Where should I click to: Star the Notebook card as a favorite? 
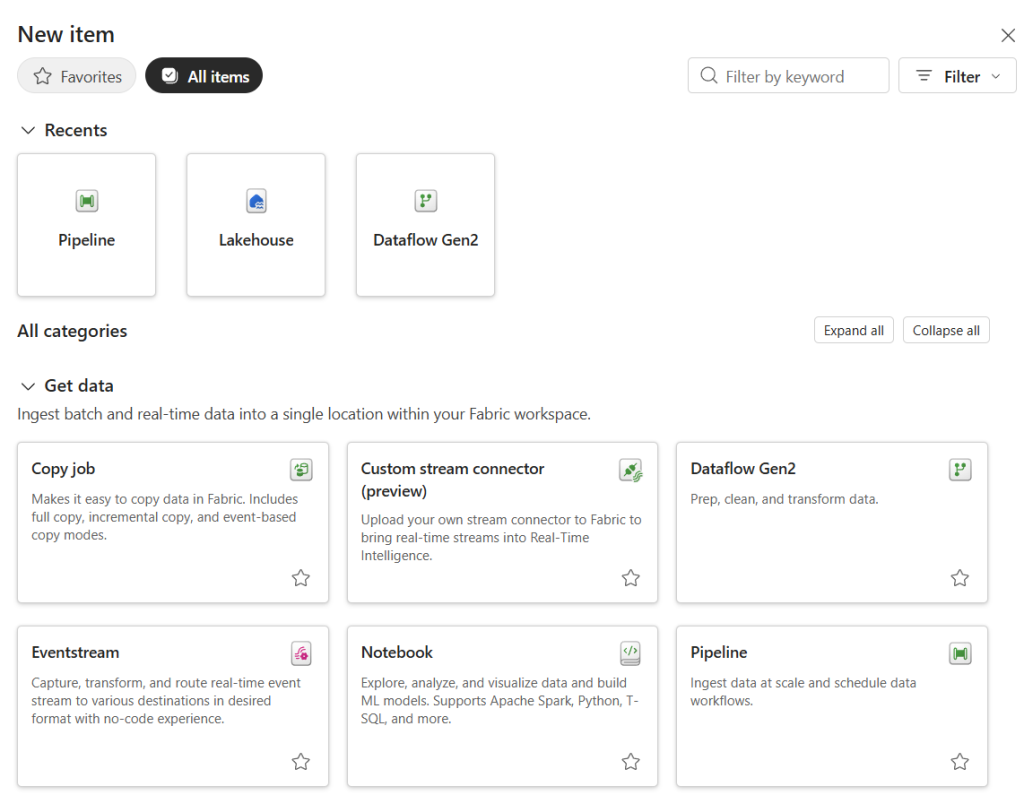pyautogui.click(x=631, y=762)
